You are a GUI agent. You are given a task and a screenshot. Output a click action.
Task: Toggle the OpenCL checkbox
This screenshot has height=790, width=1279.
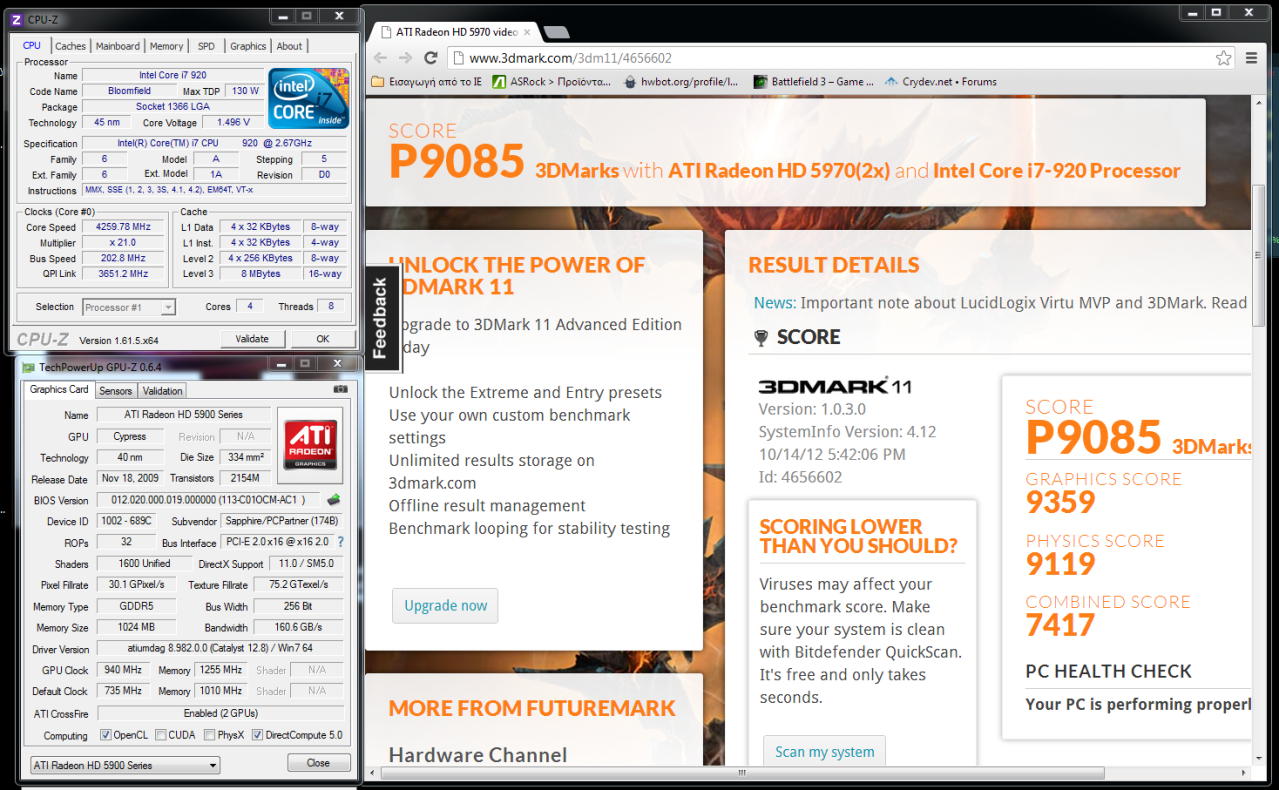pos(106,735)
